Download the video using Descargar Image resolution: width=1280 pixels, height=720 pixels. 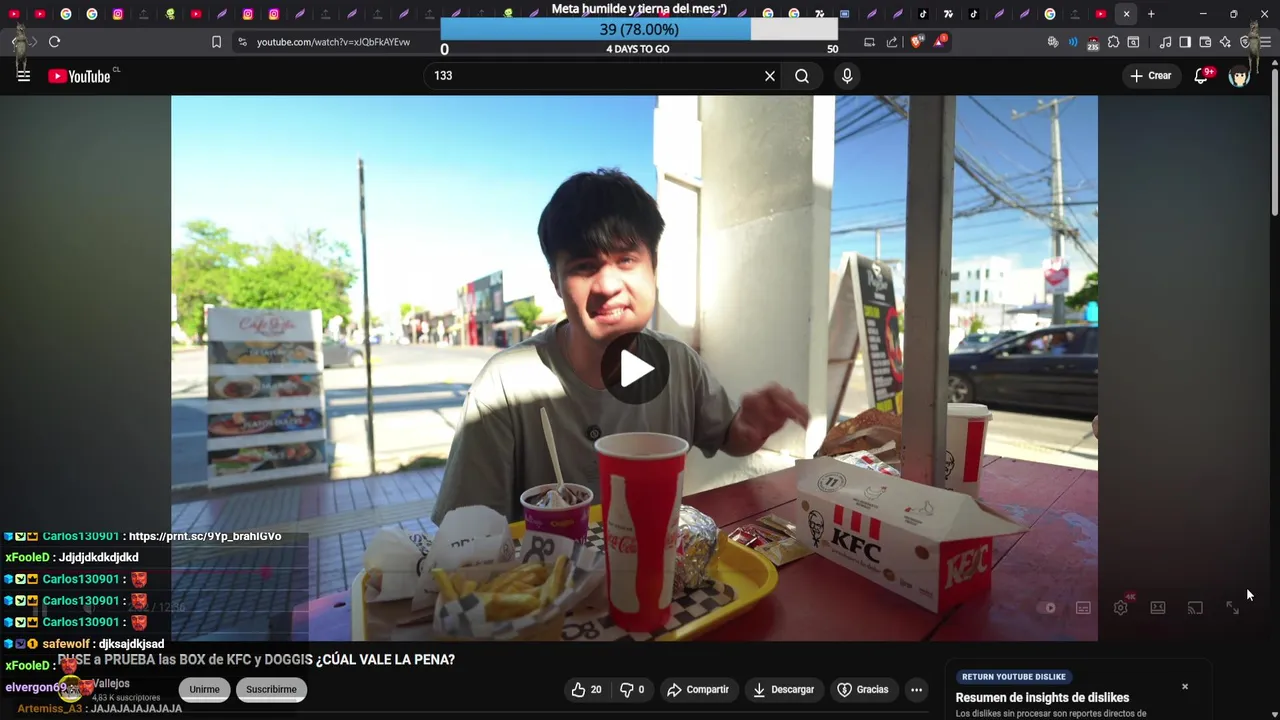point(783,690)
